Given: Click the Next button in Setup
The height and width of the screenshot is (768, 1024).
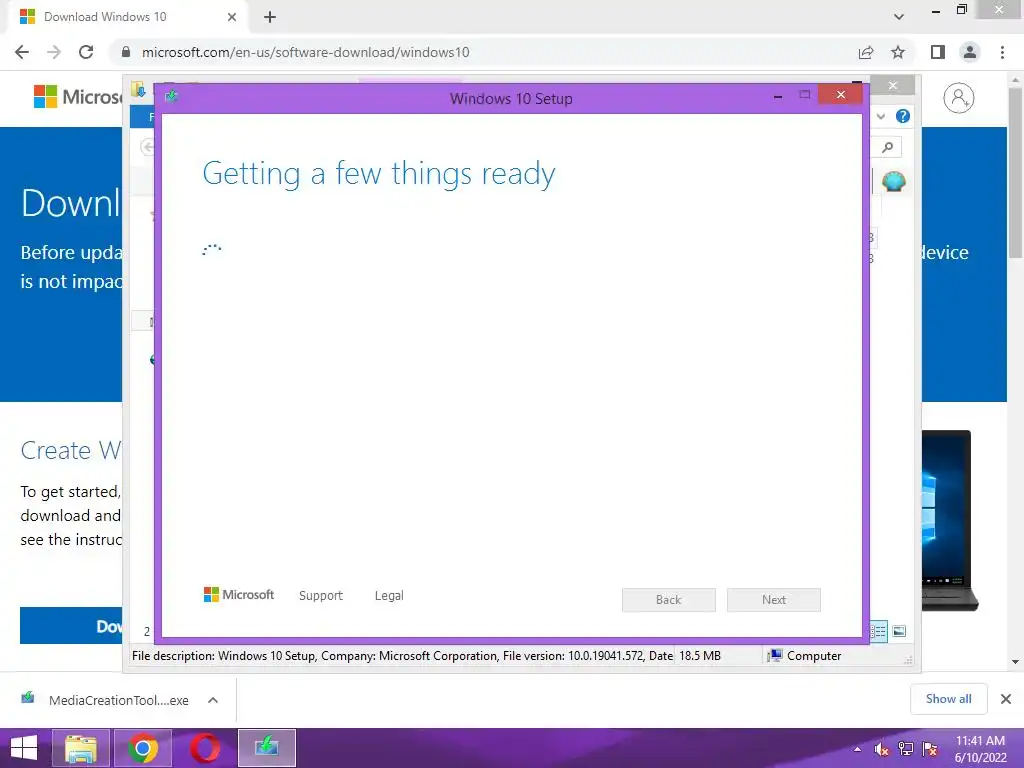Looking at the screenshot, I should point(774,600).
